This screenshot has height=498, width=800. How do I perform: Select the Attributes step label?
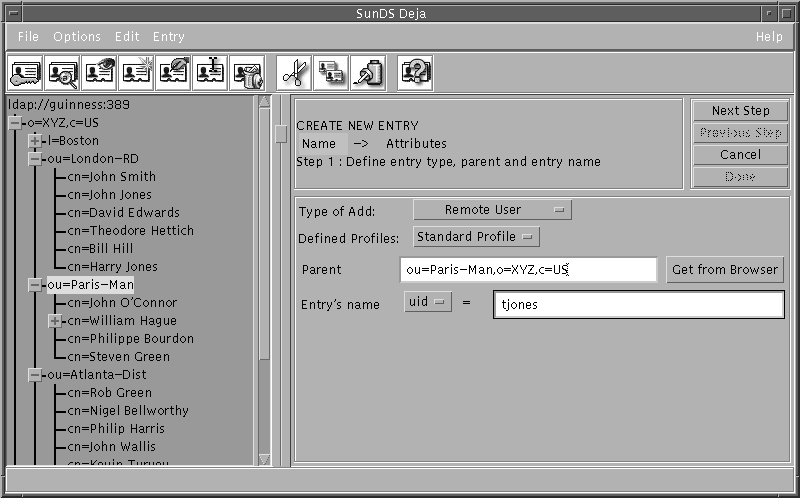(x=416, y=143)
